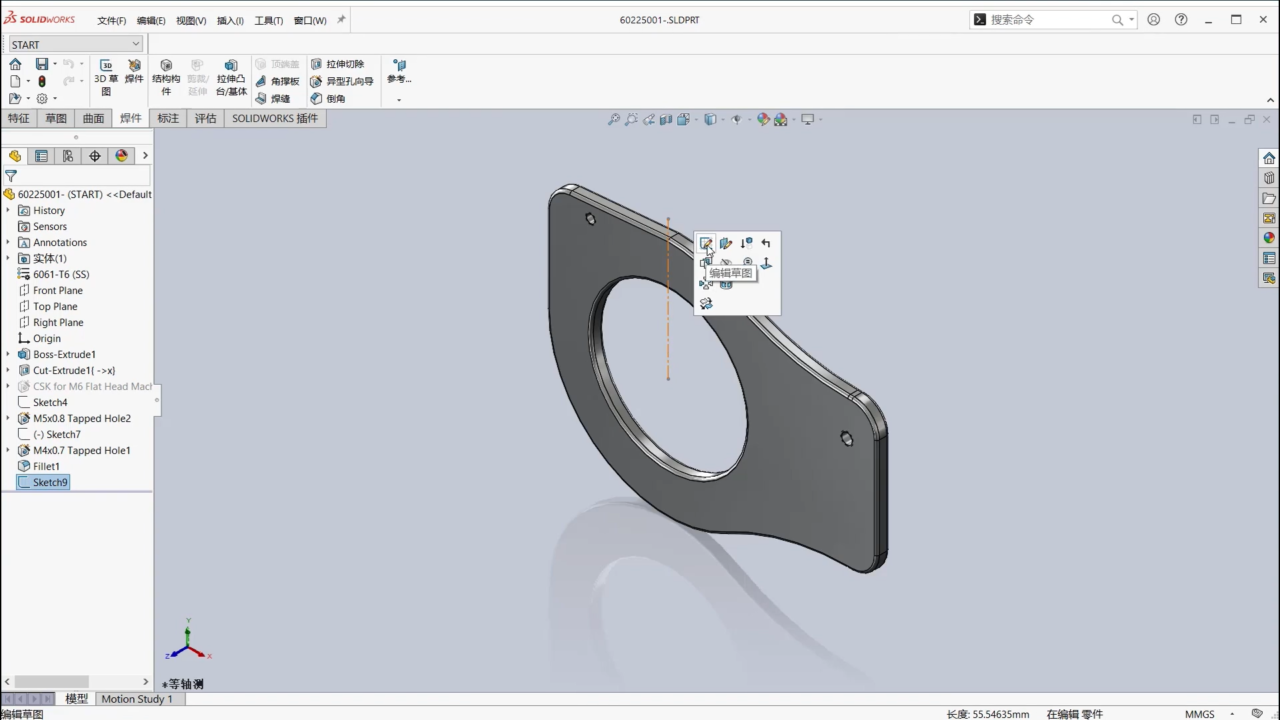Show more manager tabs via right chevron
Image resolution: width=1280 pixels, height=720 pixels.
[x=145, y=156]
